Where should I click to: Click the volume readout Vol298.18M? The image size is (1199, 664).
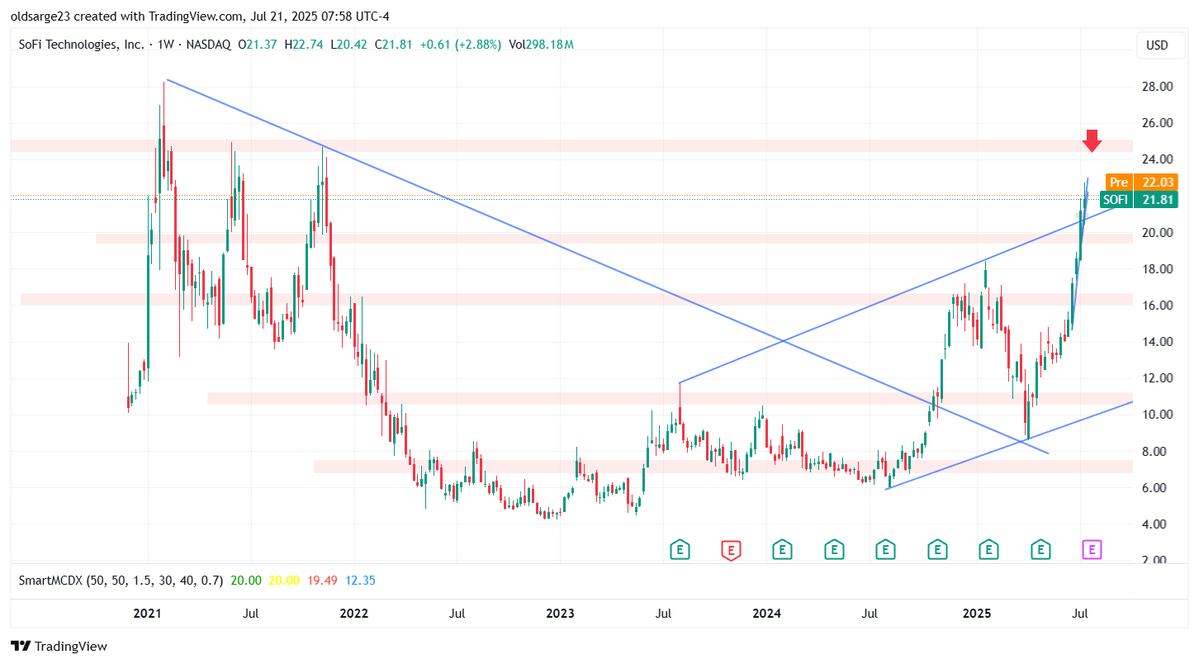tap(541, 44)
